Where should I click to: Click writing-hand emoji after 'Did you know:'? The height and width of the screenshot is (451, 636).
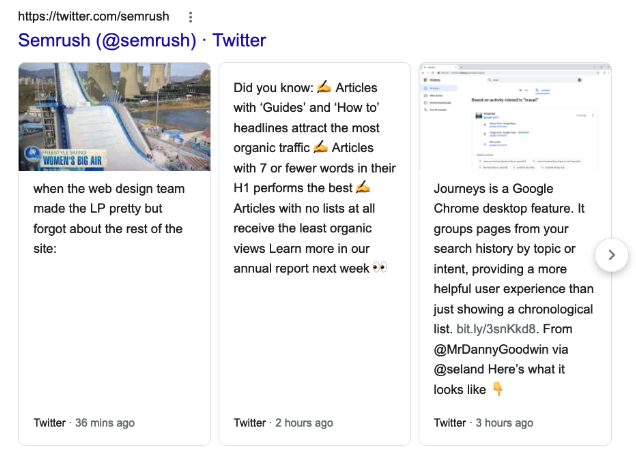point(324,87)
